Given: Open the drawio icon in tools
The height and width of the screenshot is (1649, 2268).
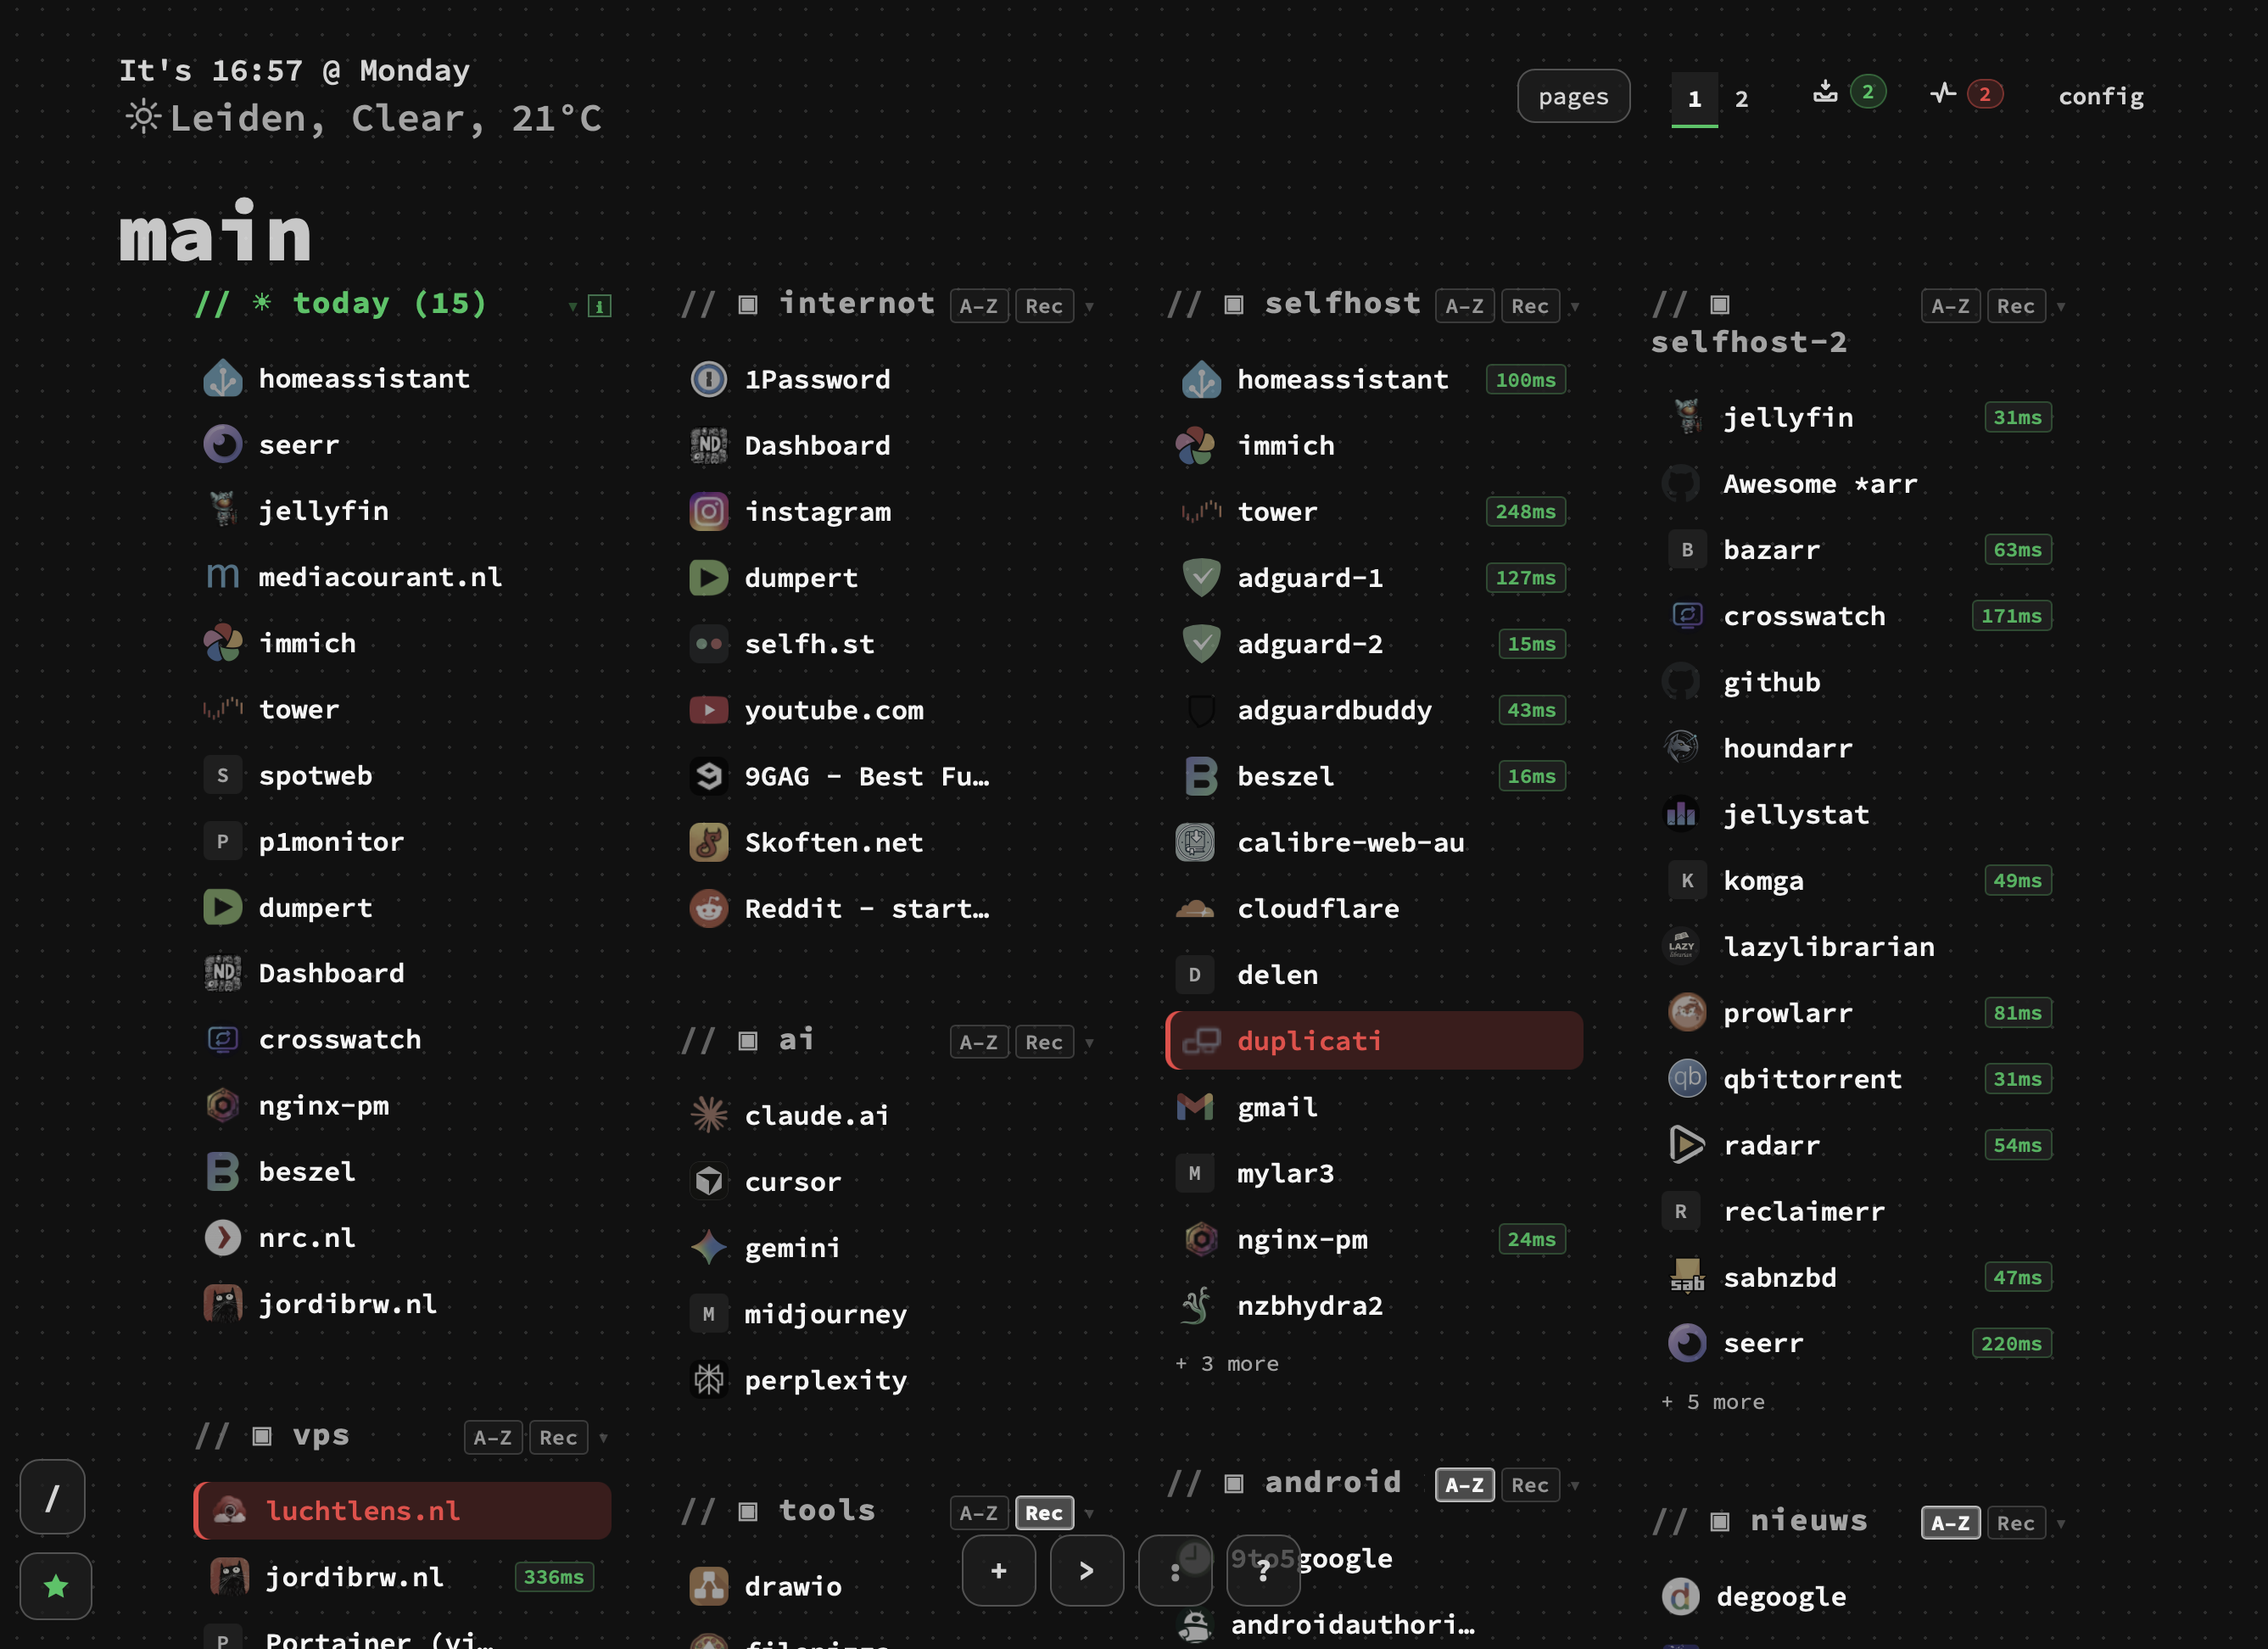Looking at the screenshot, I should [709, 1586].
